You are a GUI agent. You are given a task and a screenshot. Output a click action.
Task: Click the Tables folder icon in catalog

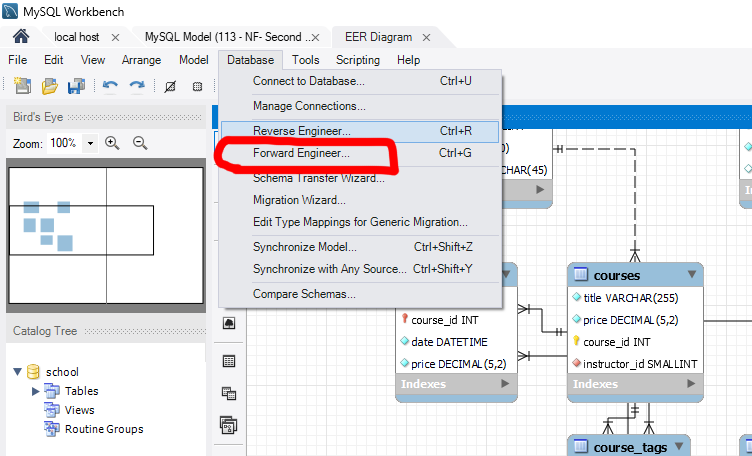tap(52, 391)
